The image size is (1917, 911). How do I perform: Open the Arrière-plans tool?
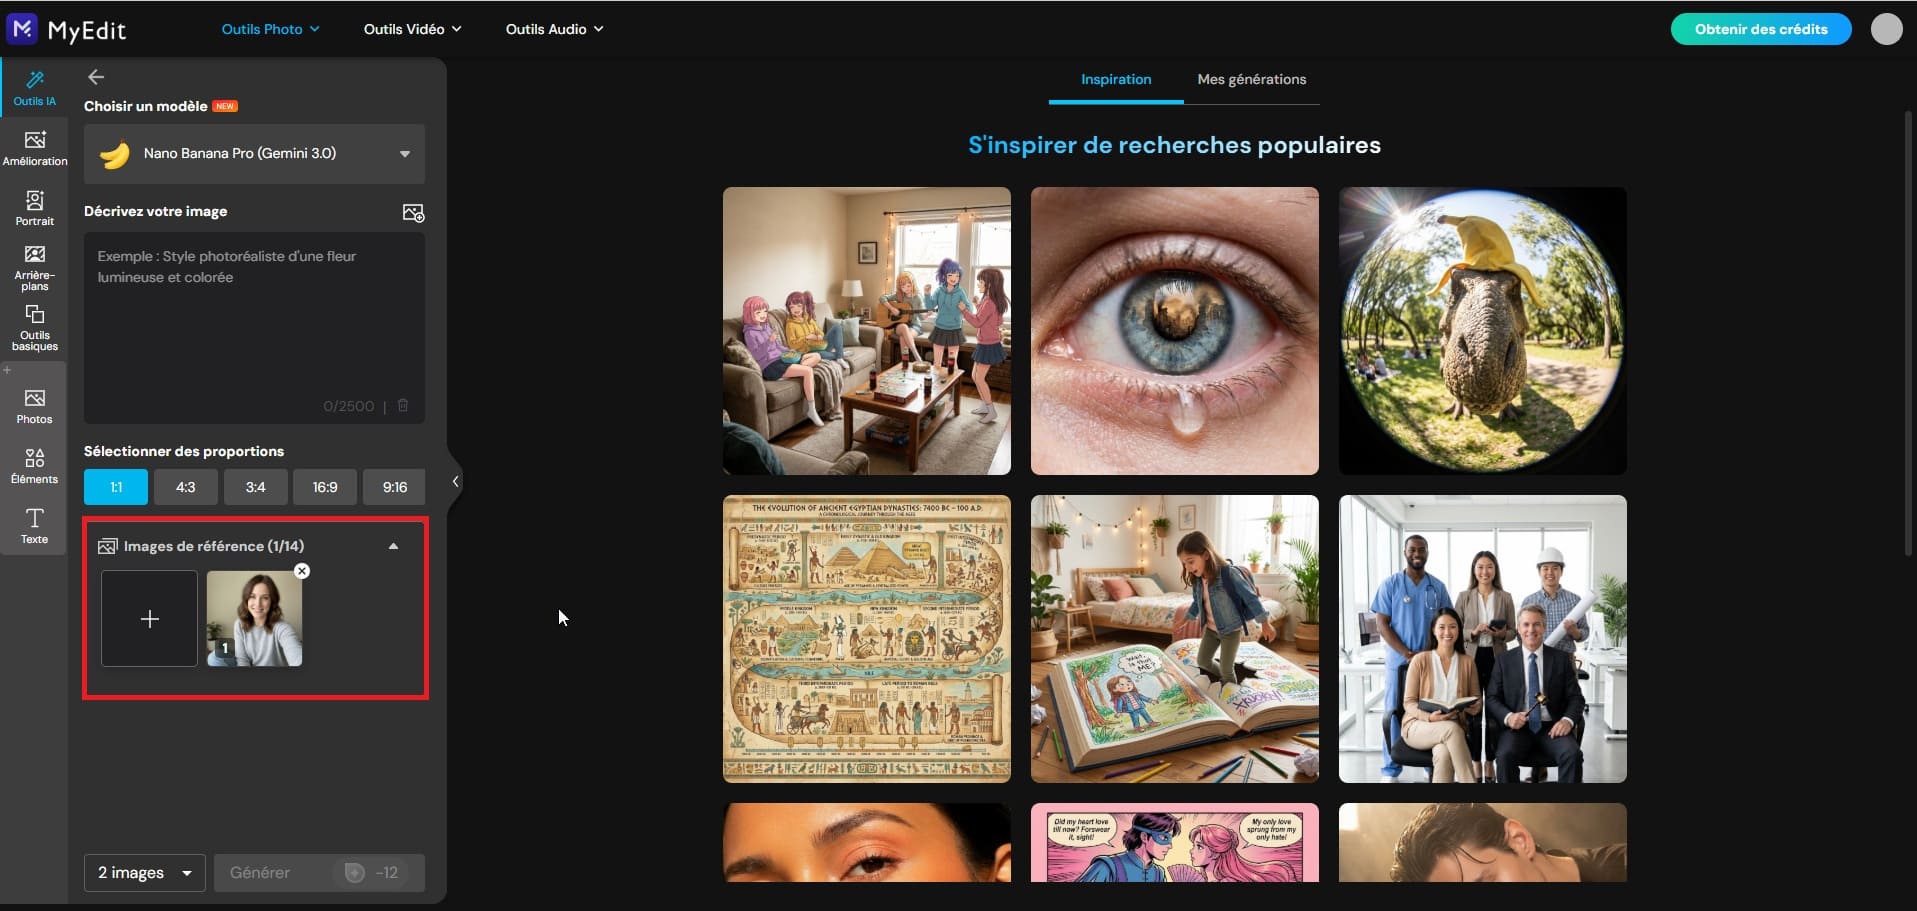tap(34, 267)
